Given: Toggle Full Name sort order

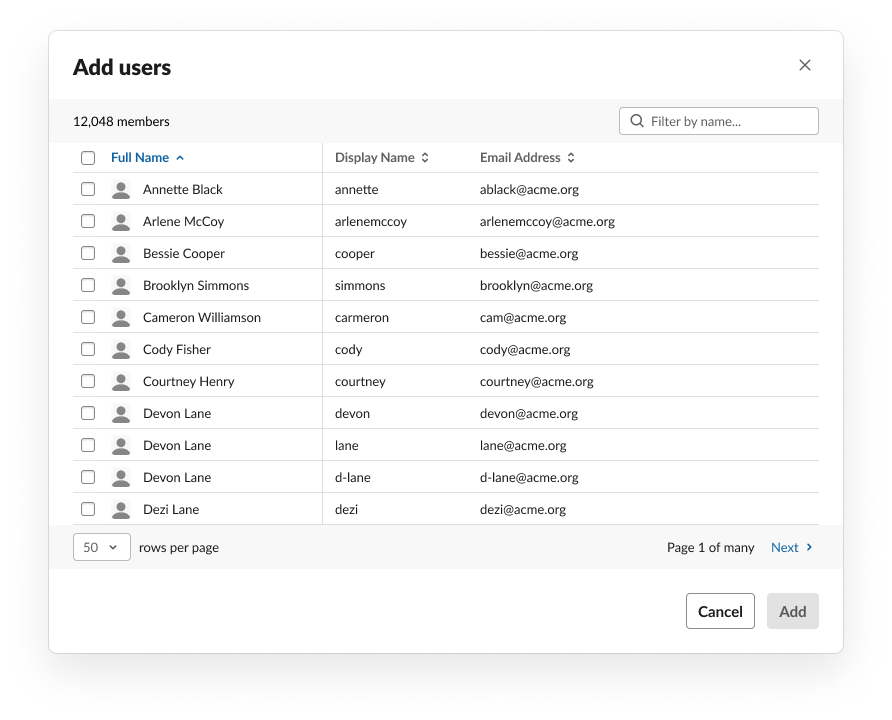Looking at the screenshot, I should coord(147,158).
